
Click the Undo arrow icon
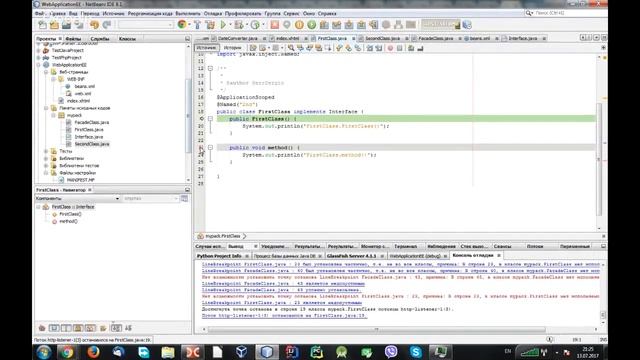point(95,25)
